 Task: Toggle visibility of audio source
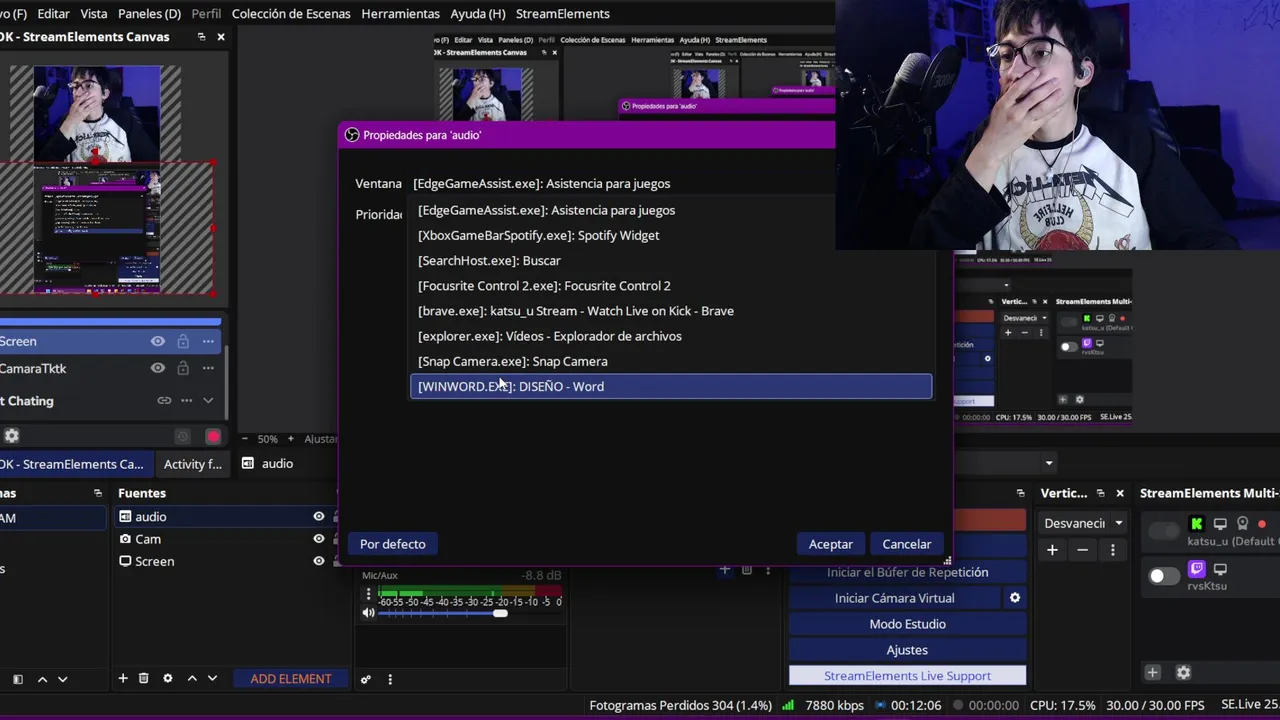point(319,516)
